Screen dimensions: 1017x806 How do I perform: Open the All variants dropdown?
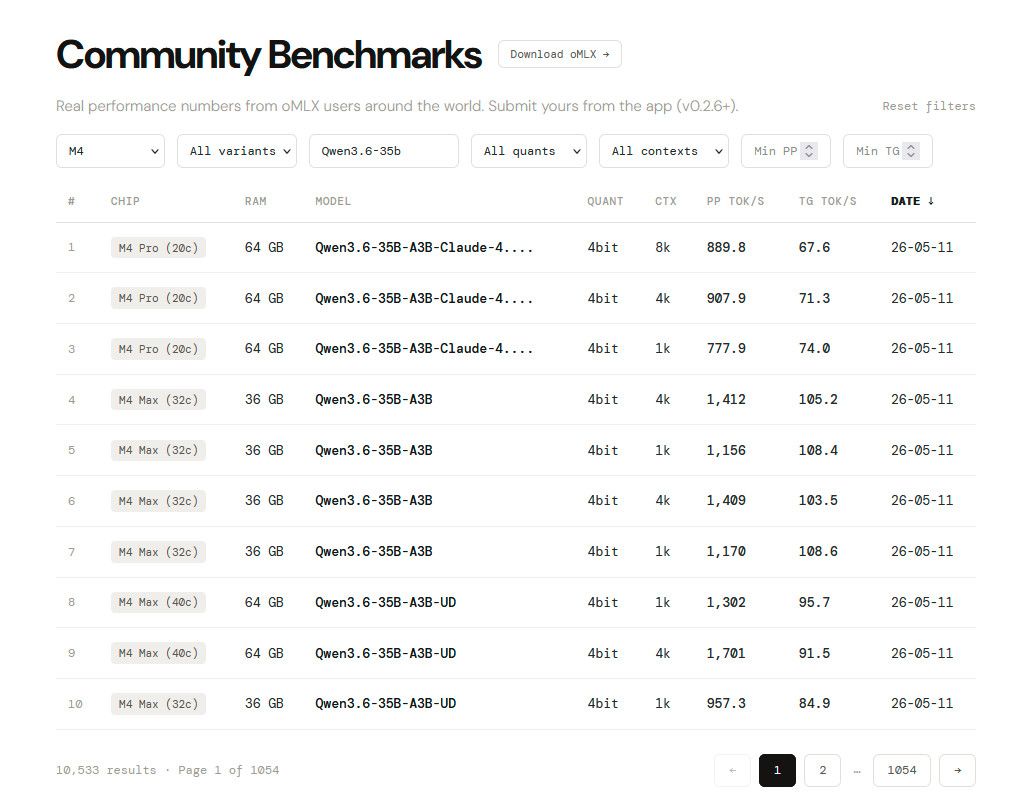tap(237, 151)
